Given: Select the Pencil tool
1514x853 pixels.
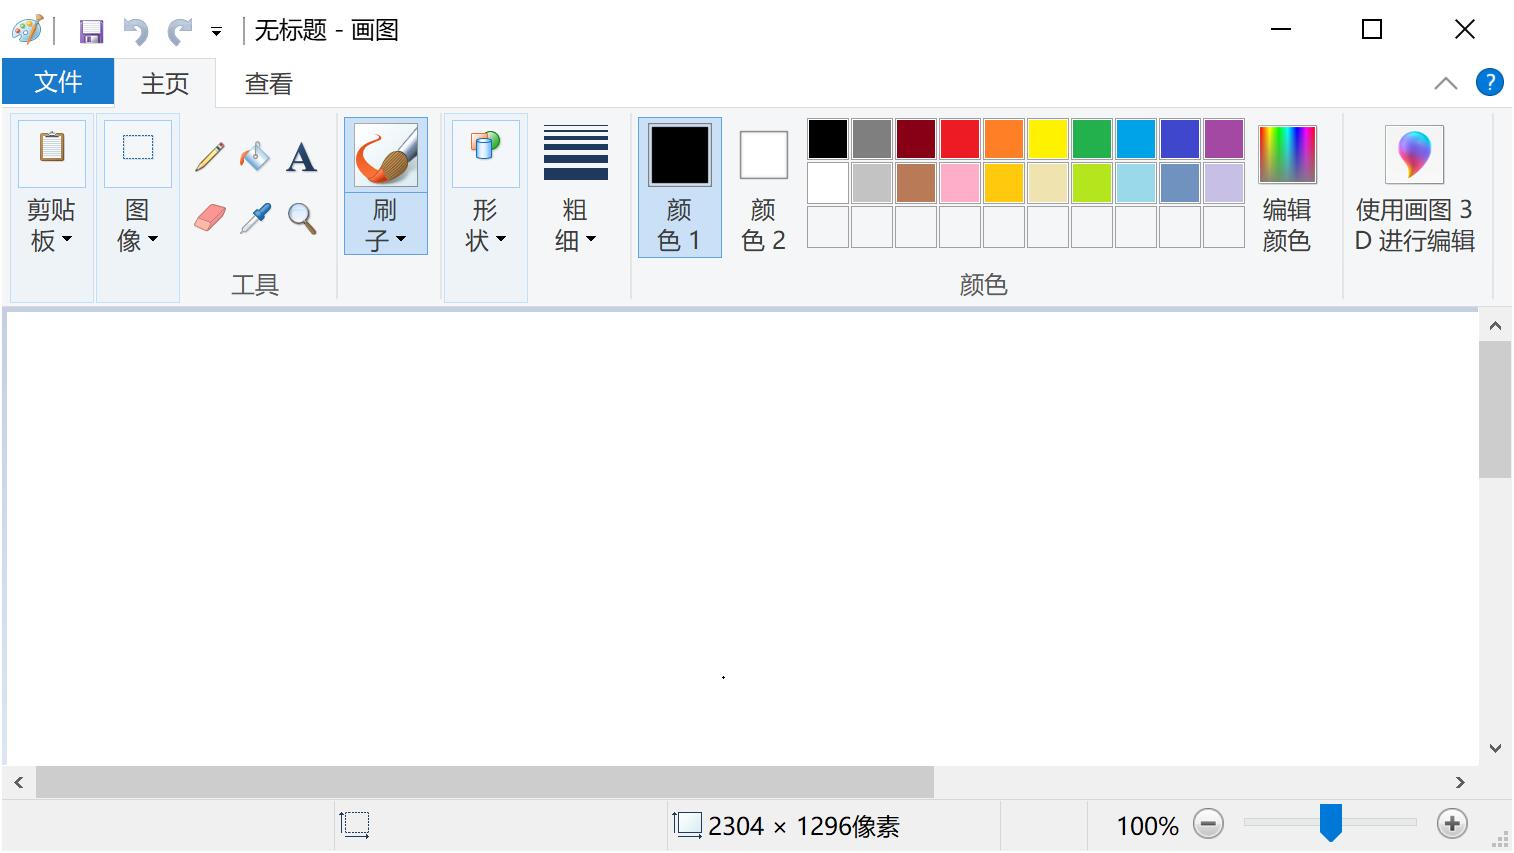Looking at the screenshot, I should tap(210, 157).
